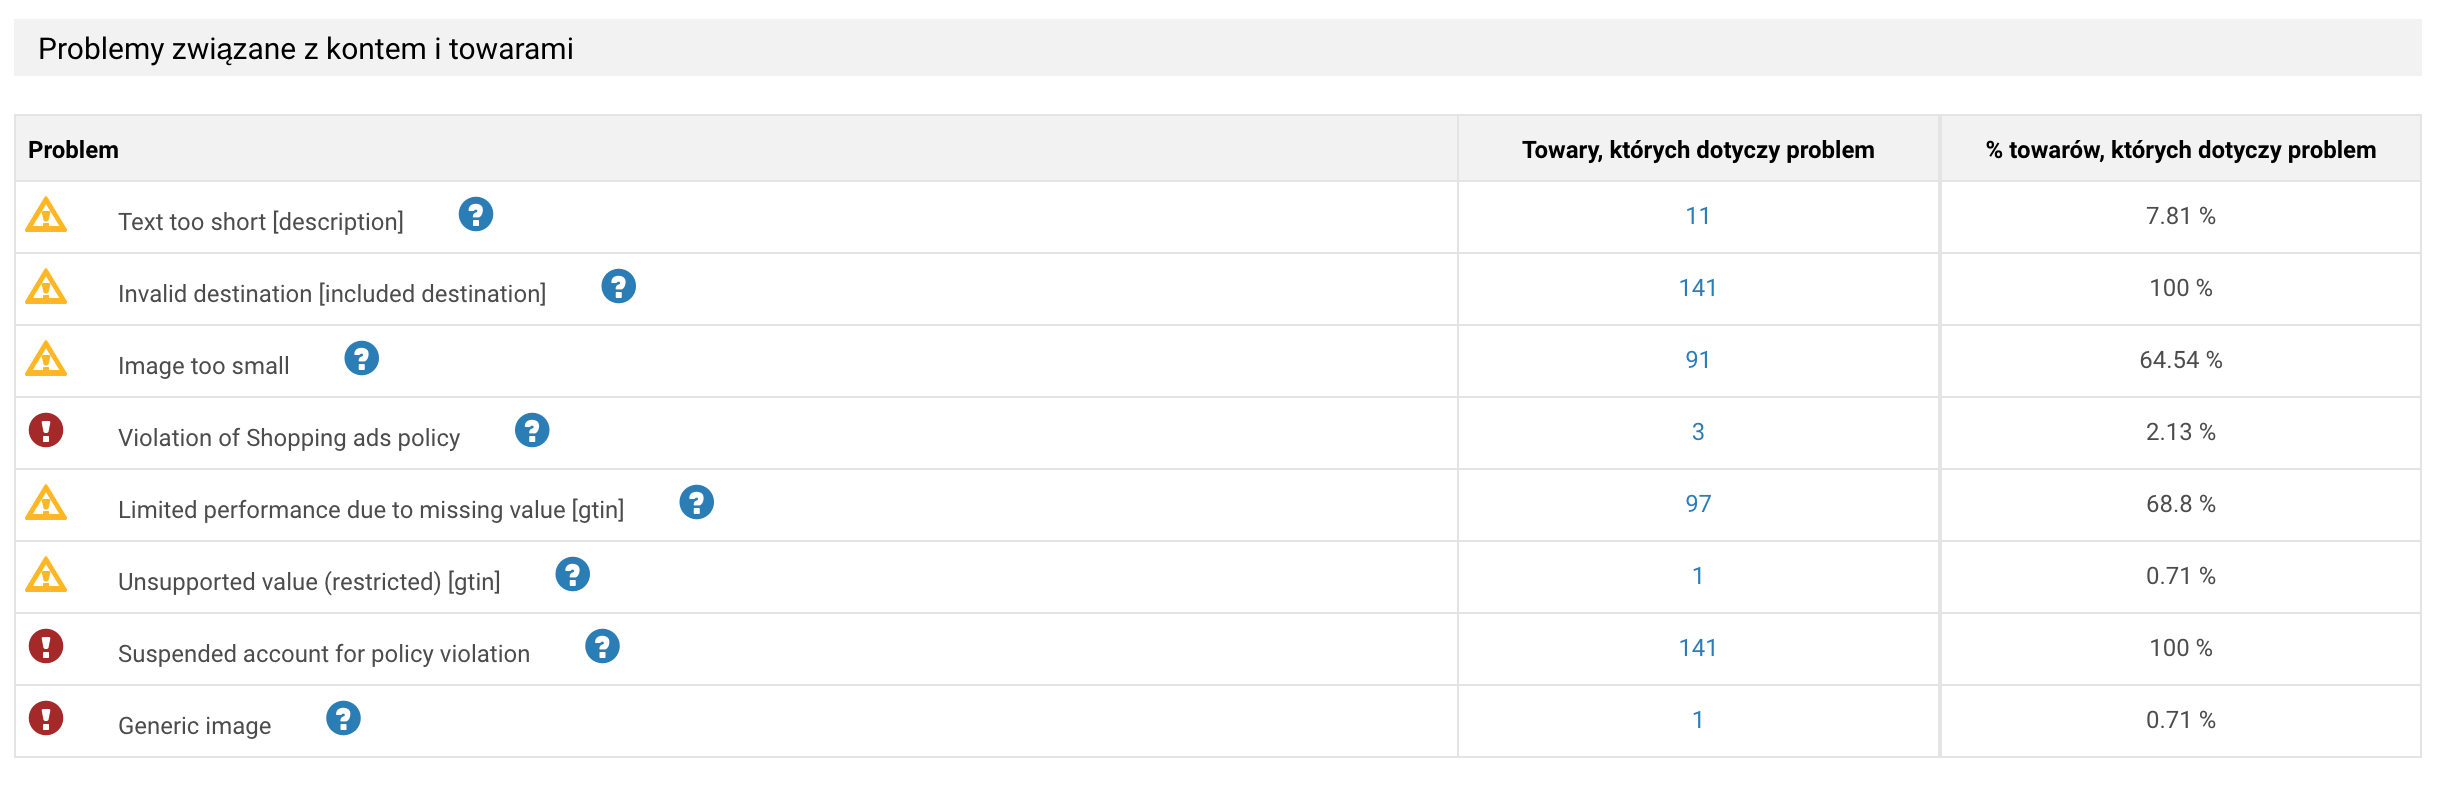
Task: Click the Problem column header
Action: (x=73, y=150)
